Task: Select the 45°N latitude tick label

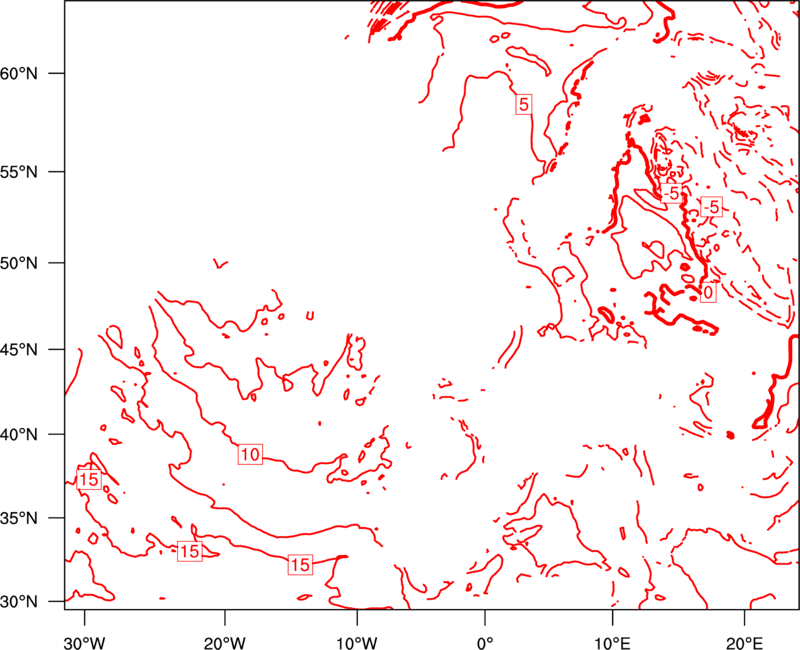Action: [x=19, y=350]
